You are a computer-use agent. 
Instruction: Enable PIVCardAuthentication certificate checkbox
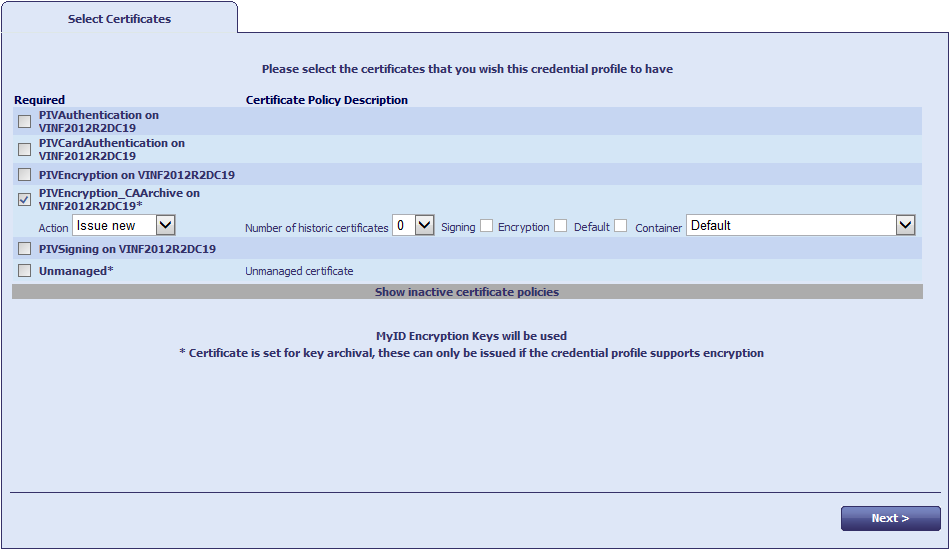click(24, 150)
